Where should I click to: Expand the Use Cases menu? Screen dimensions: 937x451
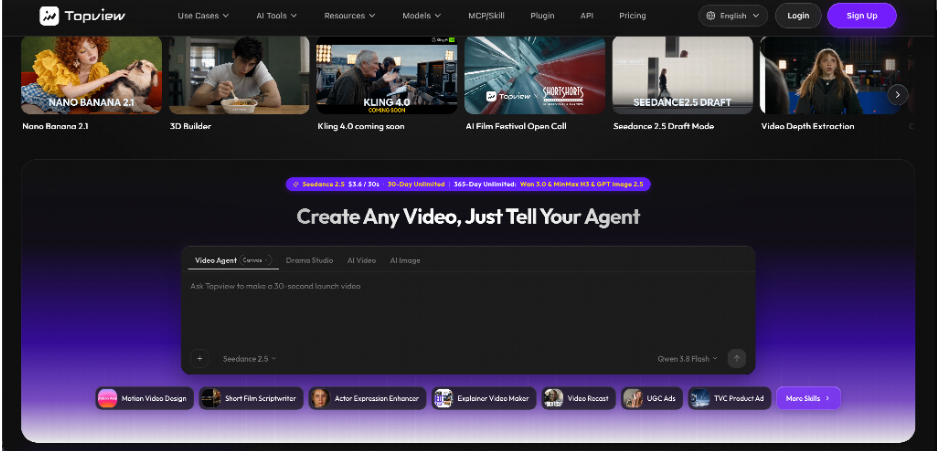tap(203, 16)
